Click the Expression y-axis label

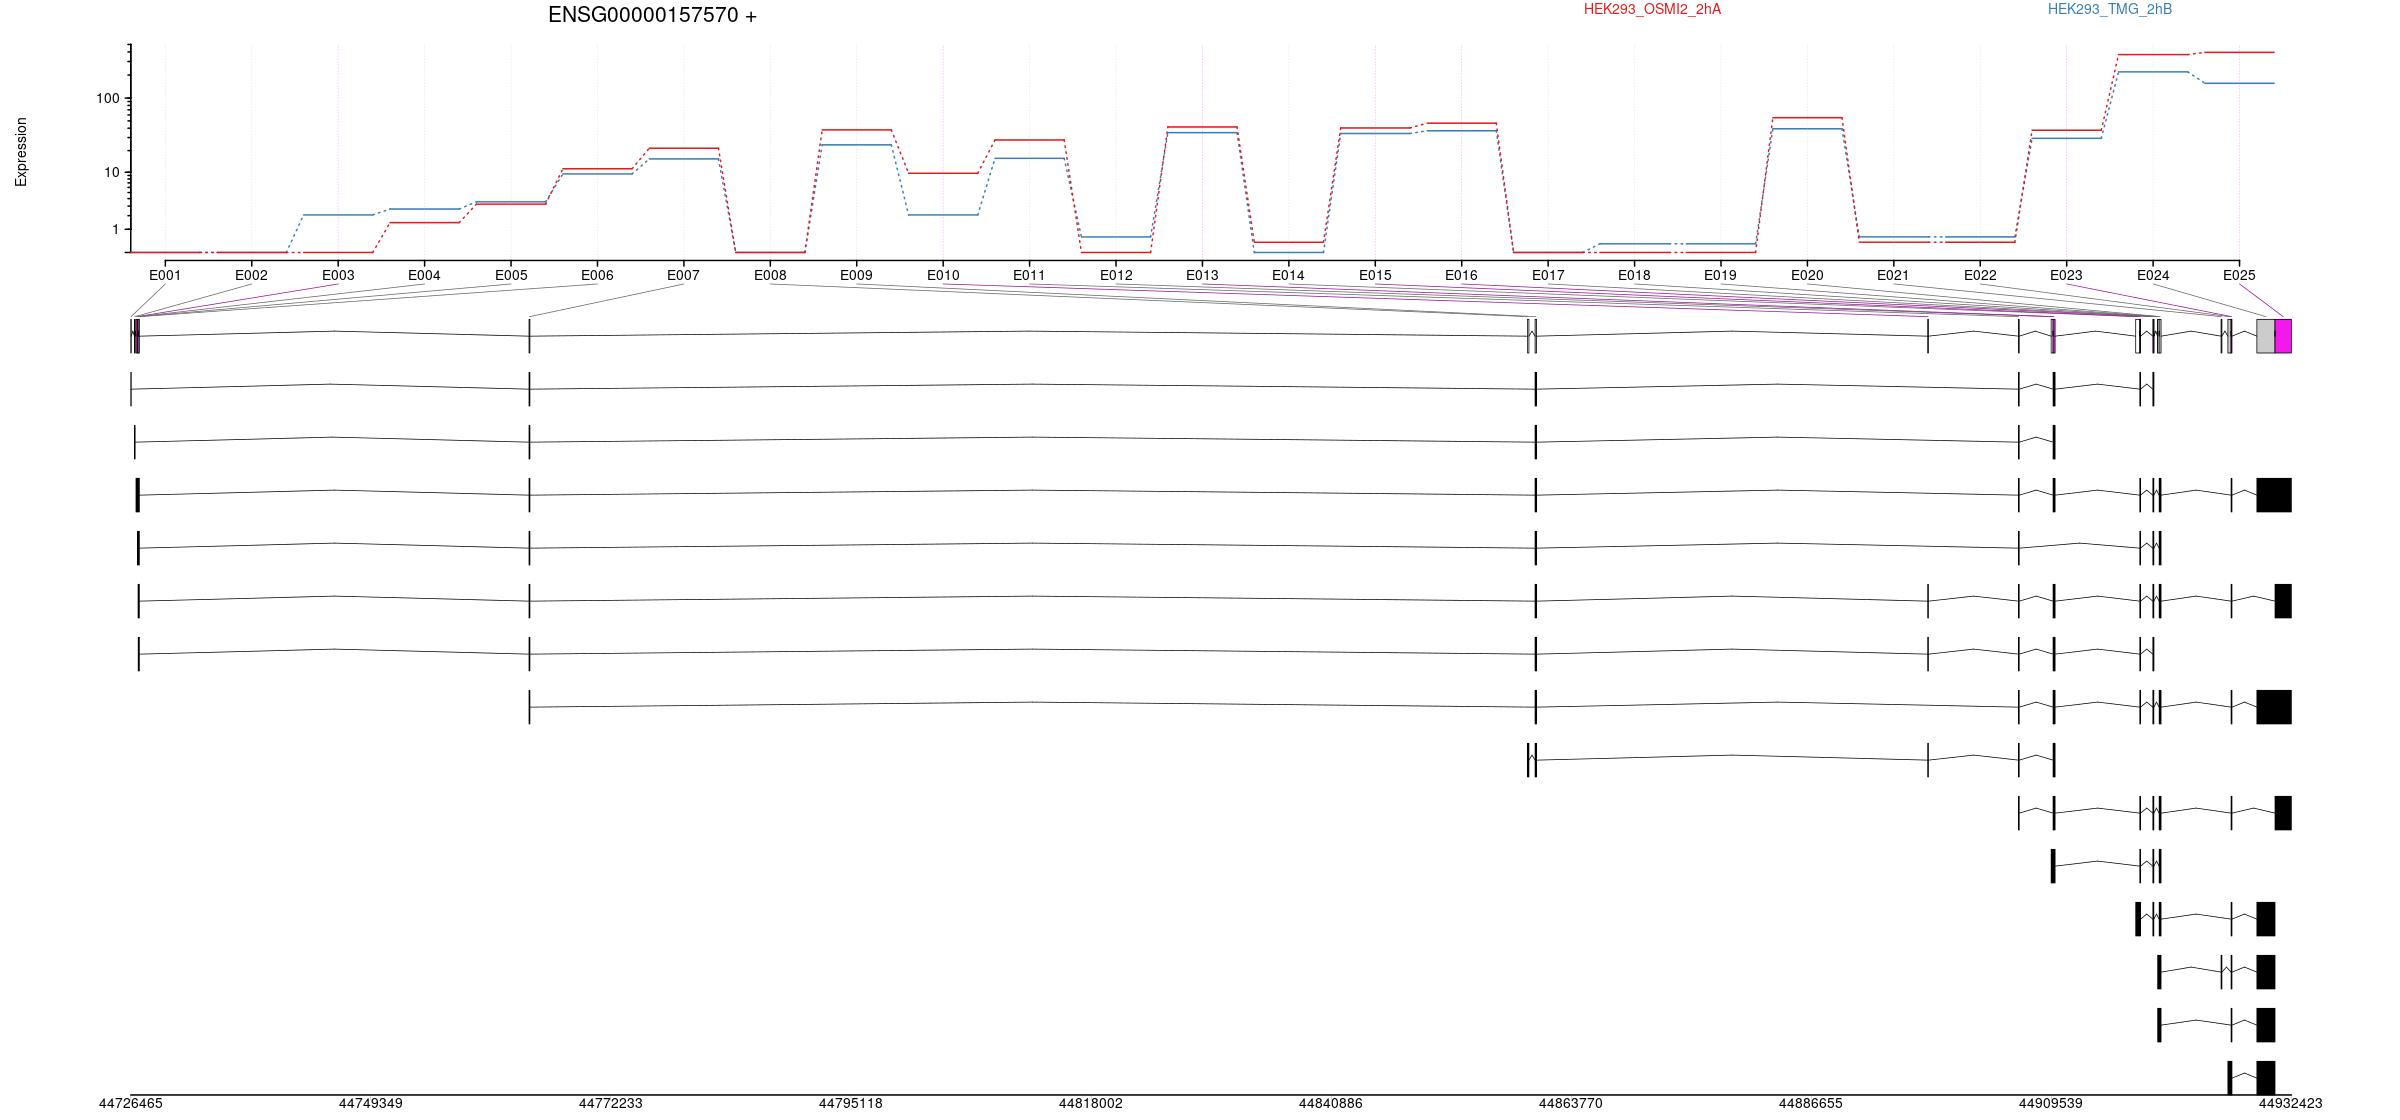click(x=21, y=152)
